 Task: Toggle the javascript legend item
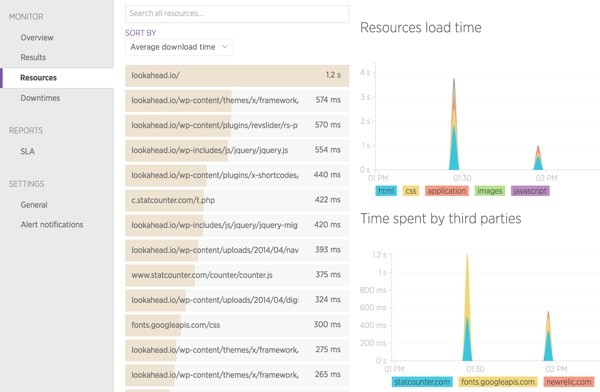530,191
